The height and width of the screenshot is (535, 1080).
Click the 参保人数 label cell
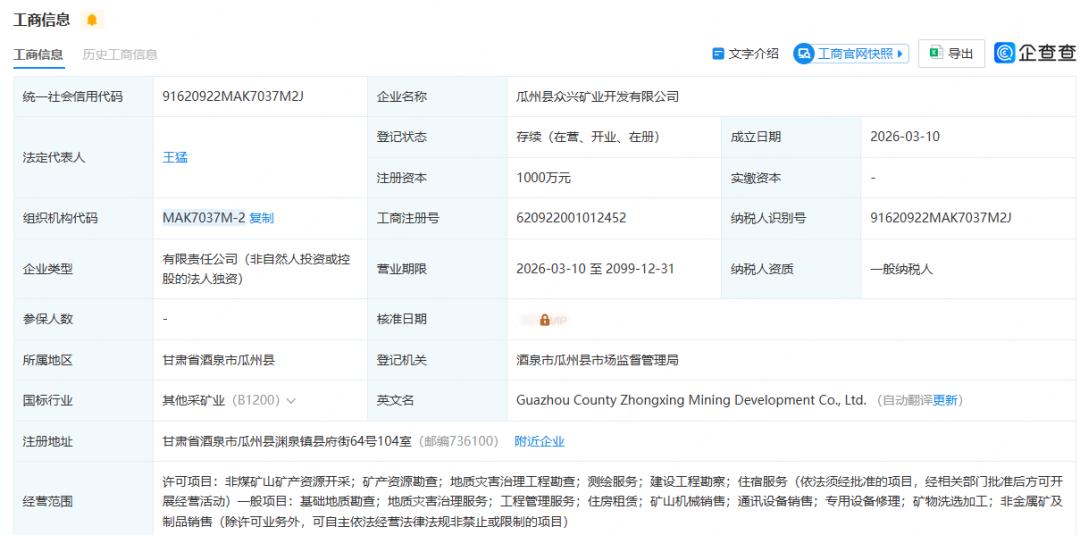click(x=83, y=319)
